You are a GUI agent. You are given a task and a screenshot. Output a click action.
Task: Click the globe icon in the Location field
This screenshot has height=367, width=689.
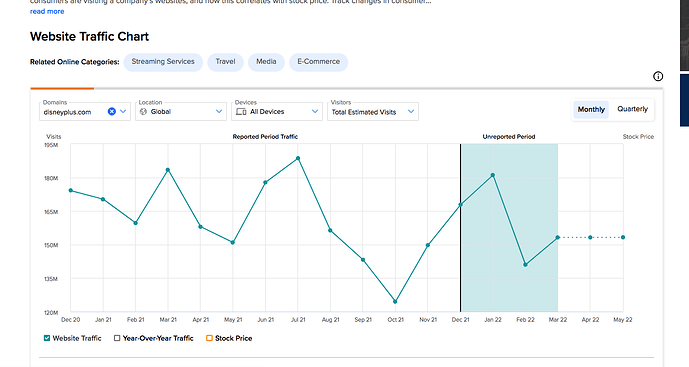click(x=143, y=112)
